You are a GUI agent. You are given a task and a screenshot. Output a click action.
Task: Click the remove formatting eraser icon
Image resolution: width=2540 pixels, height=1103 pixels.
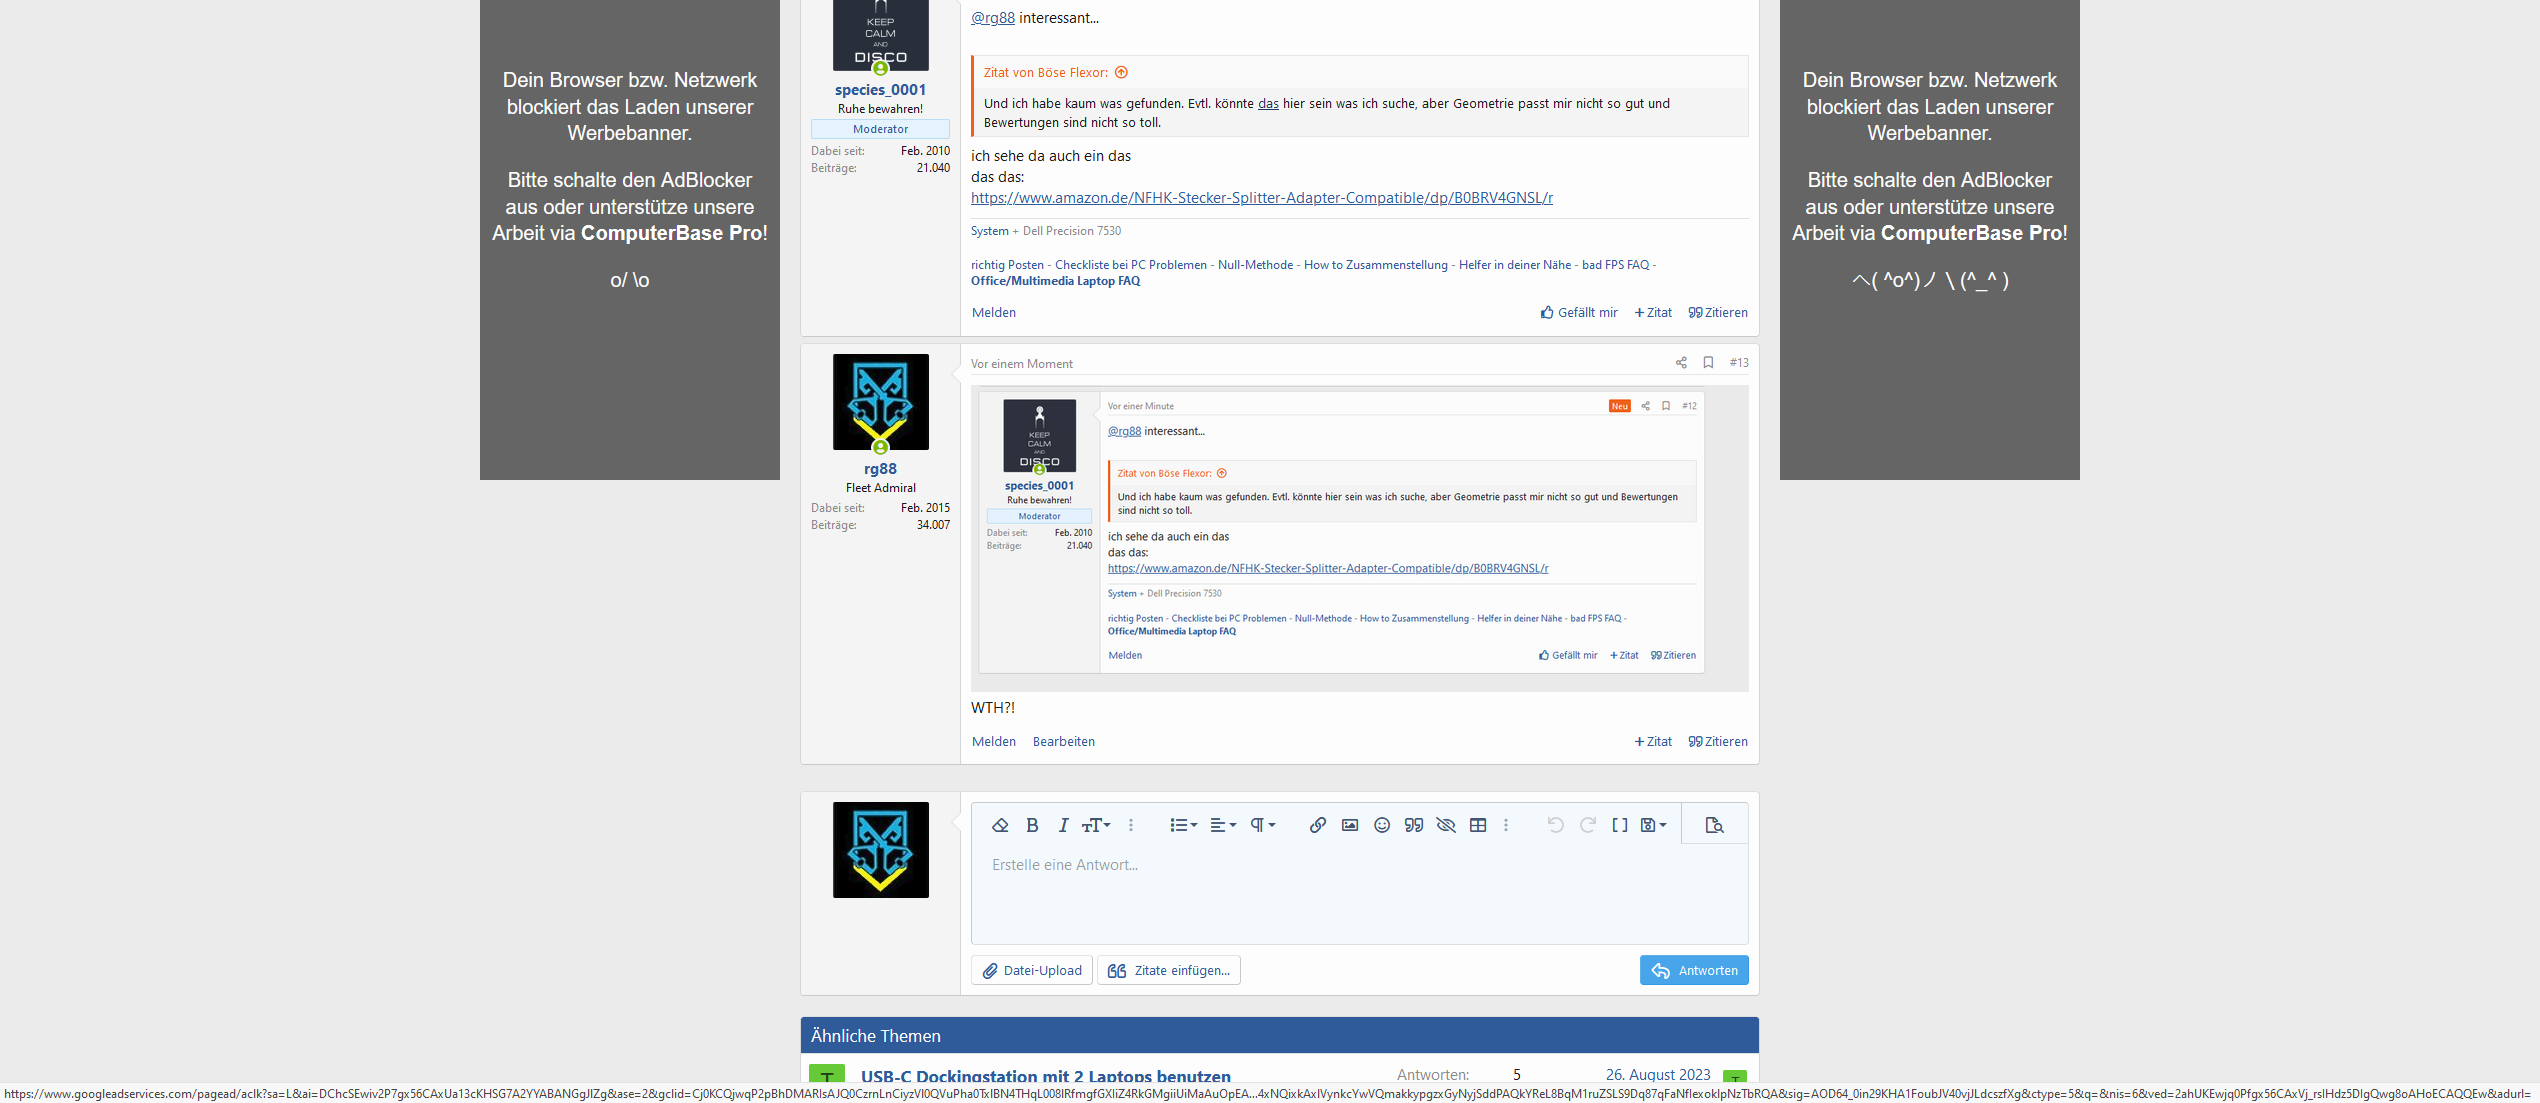(x=999, y=825)
